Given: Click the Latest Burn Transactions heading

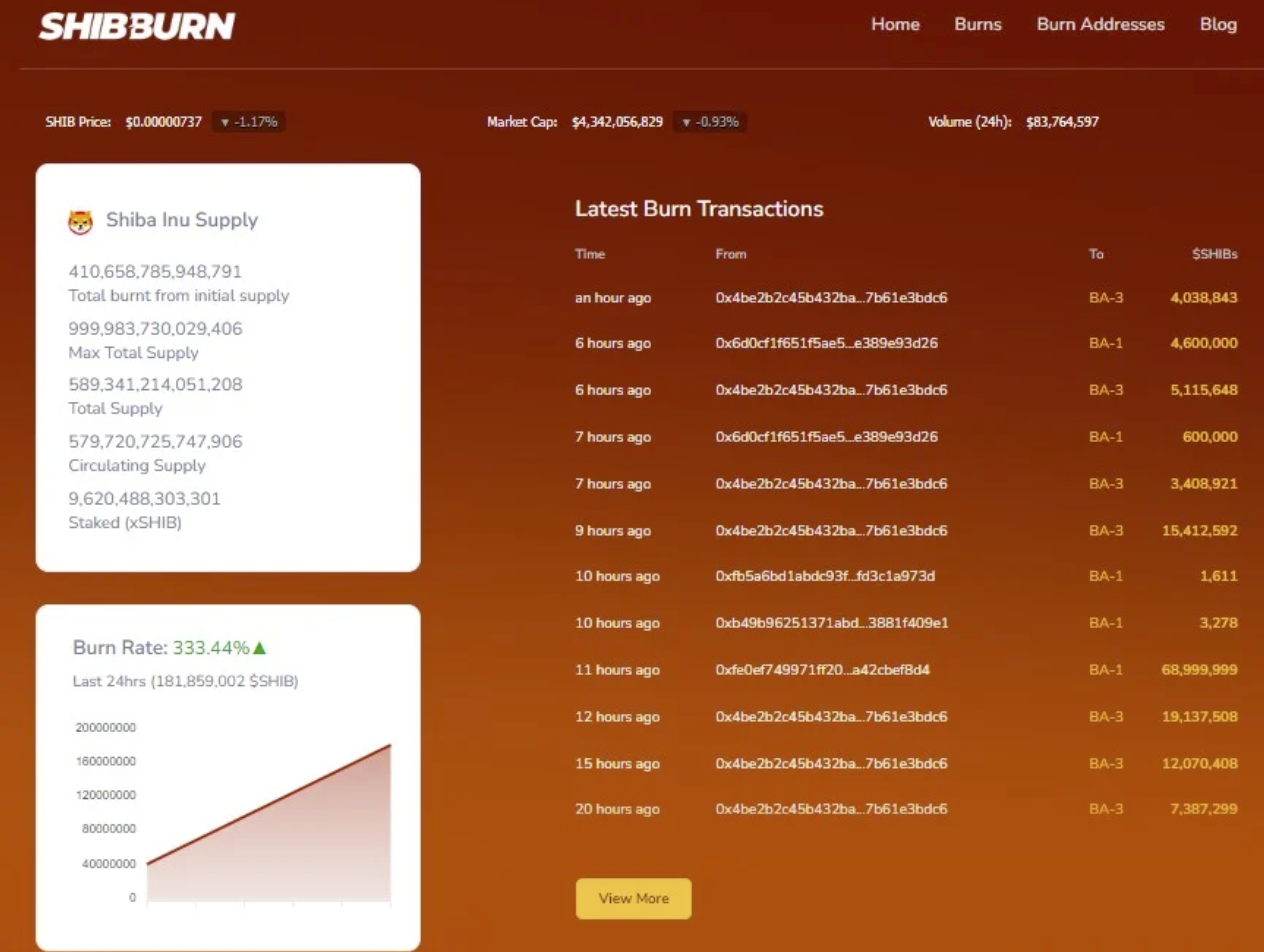Looking at the screenshot, I should (699, 209).
